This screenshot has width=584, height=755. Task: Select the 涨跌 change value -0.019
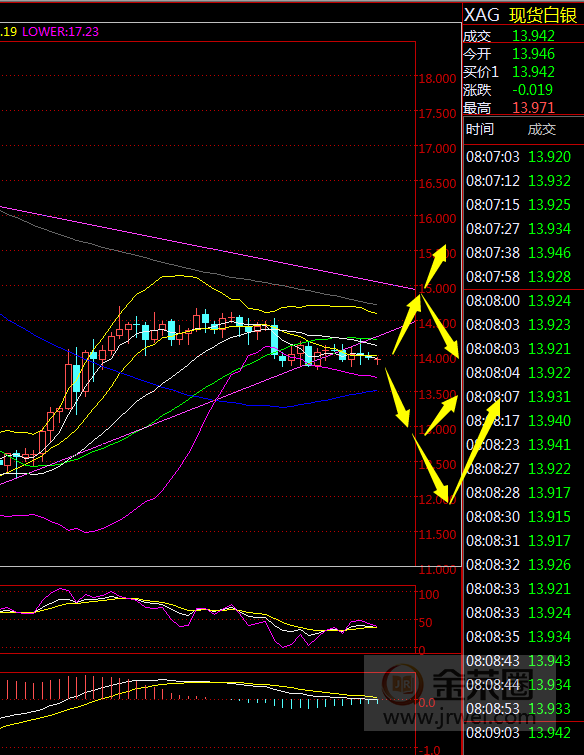pyautogui.click(x=532, y=90)
